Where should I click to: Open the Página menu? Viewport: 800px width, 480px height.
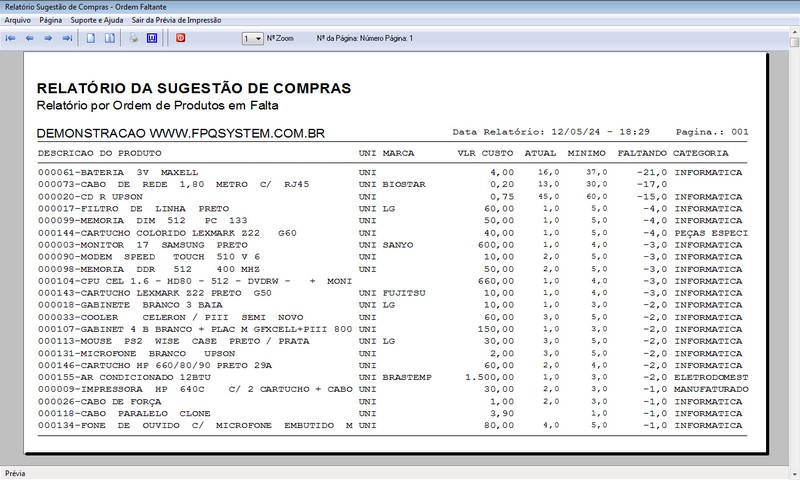[x=51, y=20]
